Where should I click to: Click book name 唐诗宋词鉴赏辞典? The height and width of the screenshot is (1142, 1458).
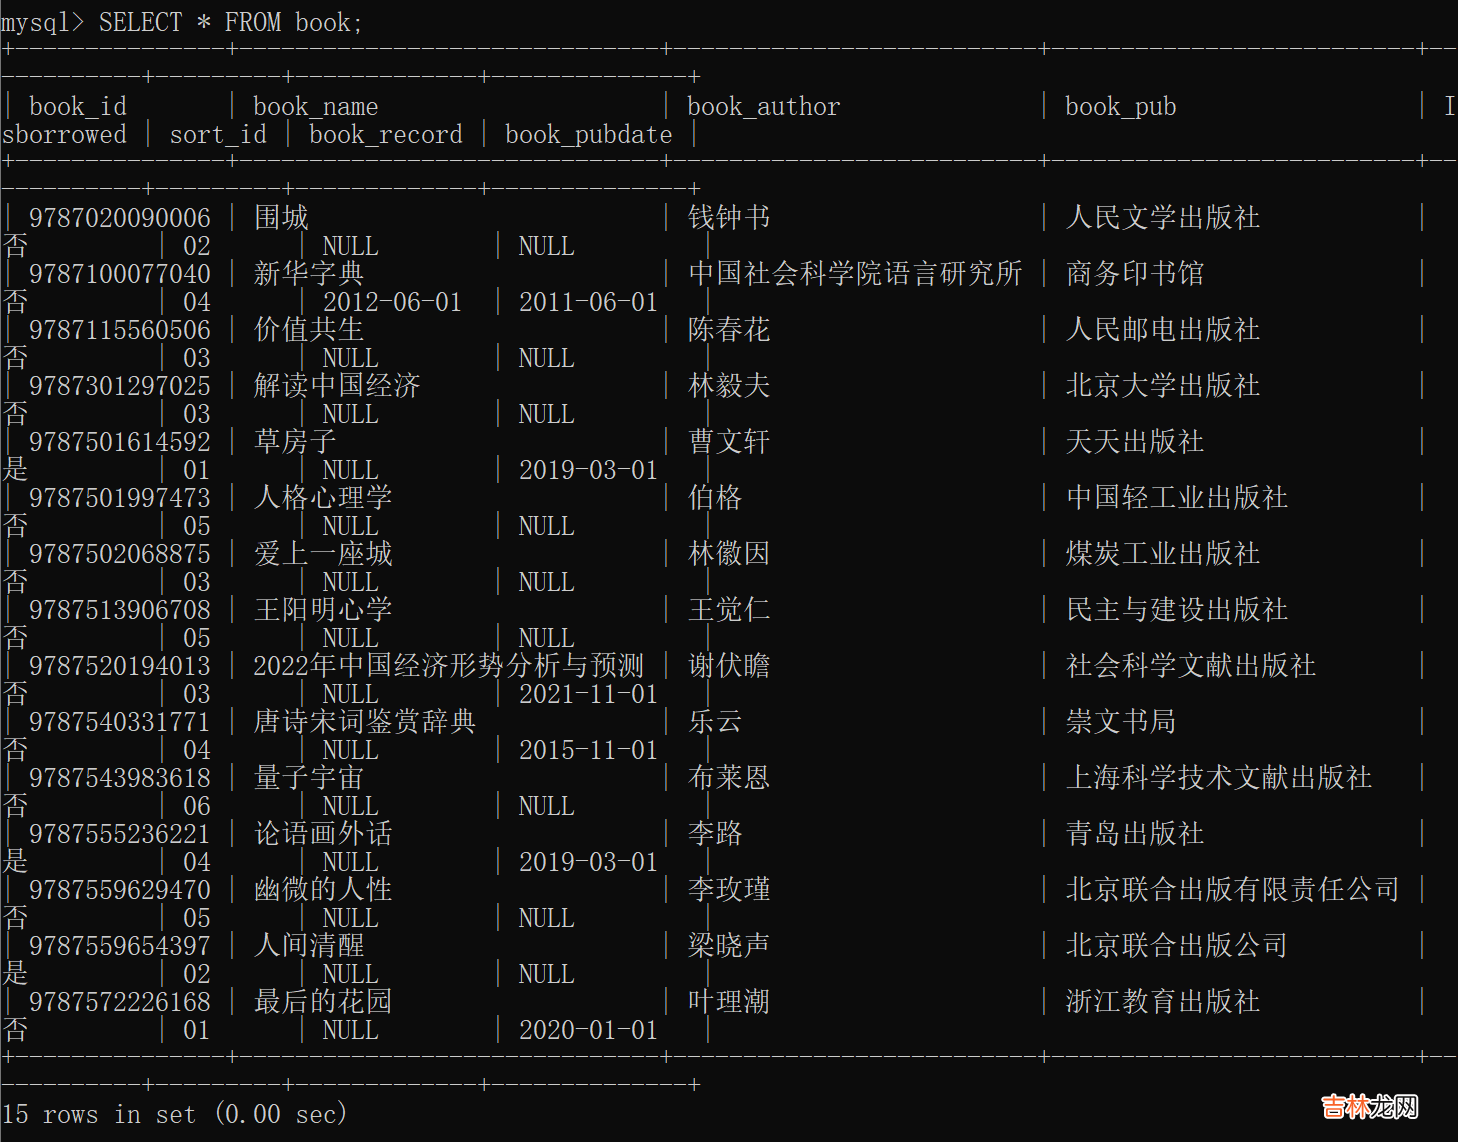[365, 722]
